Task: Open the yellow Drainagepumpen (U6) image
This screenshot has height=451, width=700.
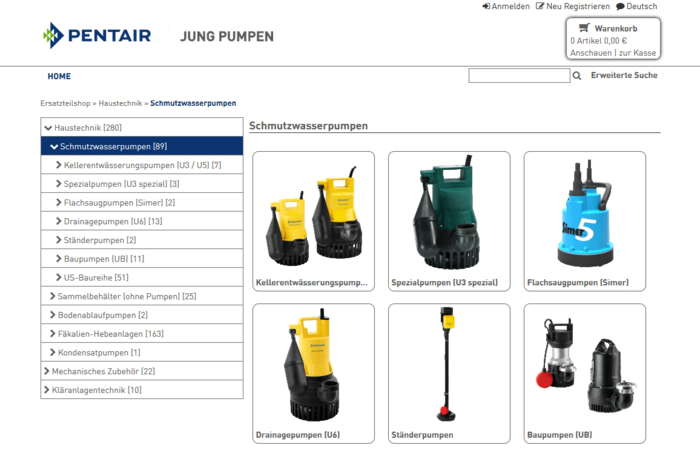Action: pos(313,364)
